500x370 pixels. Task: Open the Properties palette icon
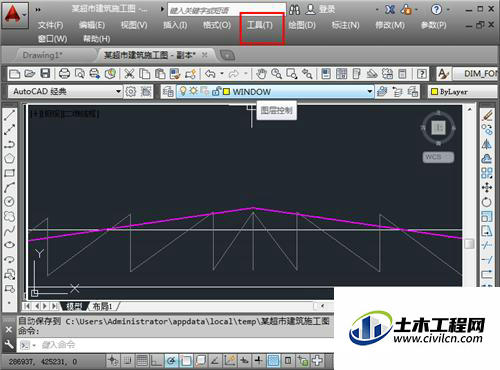coord(326,74)
